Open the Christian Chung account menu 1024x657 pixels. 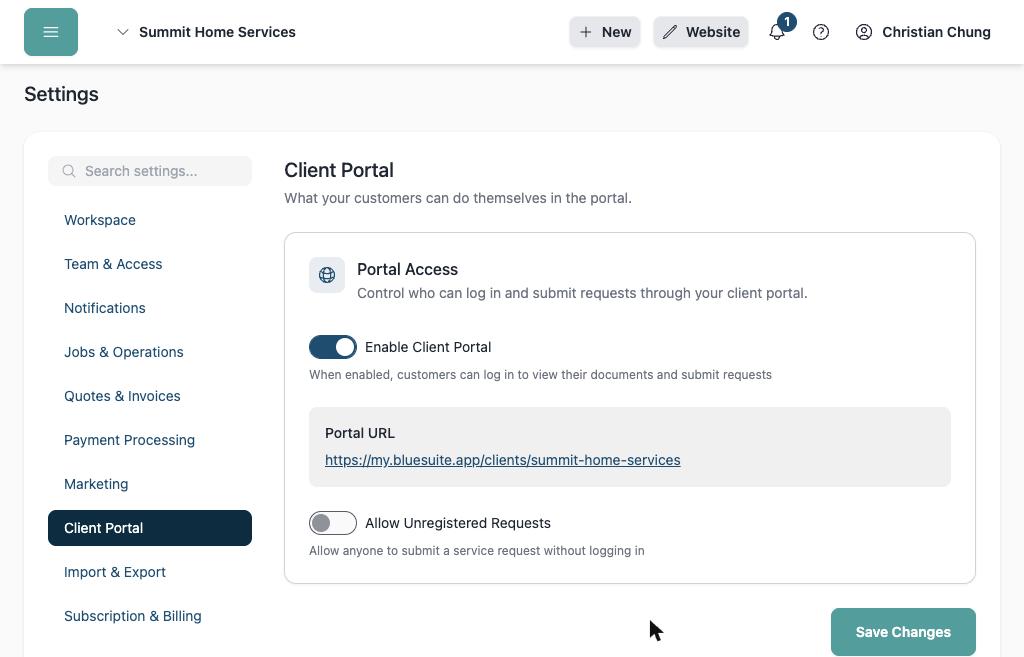(x=923, y=32)
